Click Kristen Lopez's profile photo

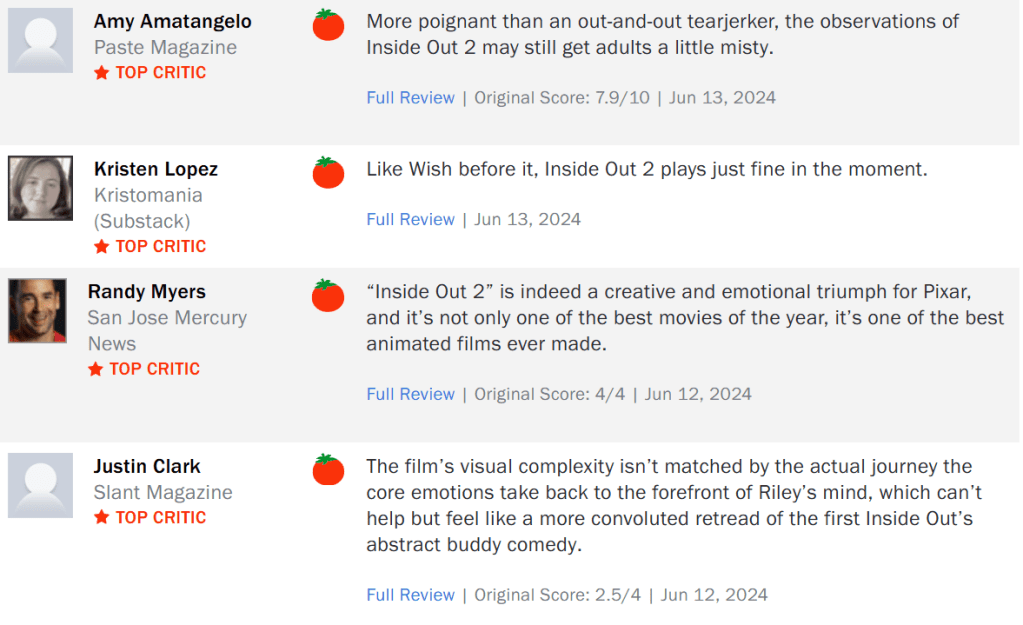tap(40, 188)
